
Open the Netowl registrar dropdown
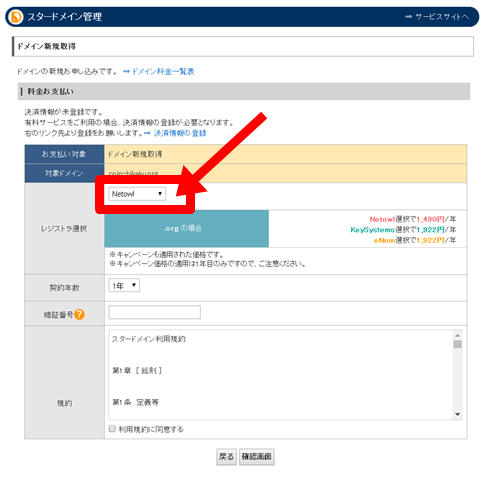coord(137,194)
